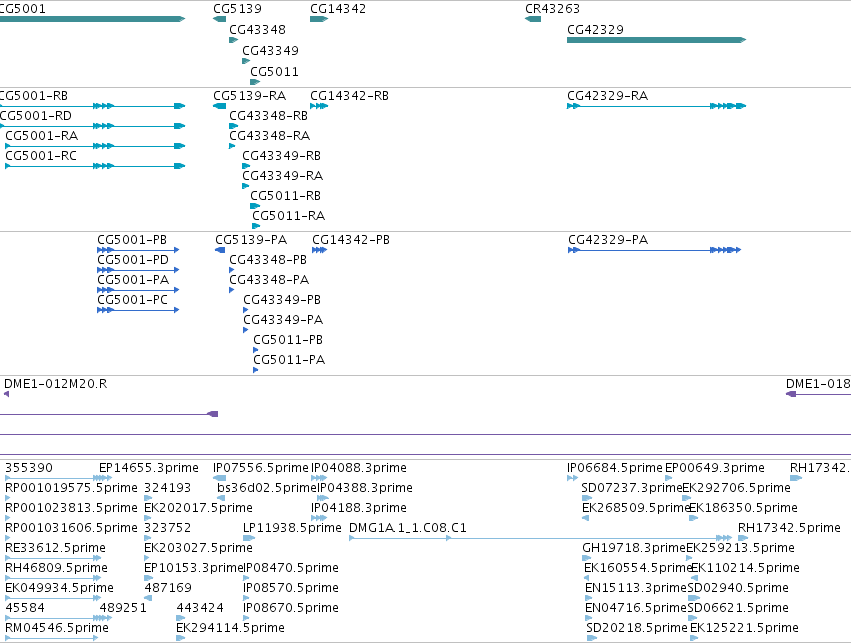
Task: Select the CG42329-RA transcript label
Action: pos(607,96)
